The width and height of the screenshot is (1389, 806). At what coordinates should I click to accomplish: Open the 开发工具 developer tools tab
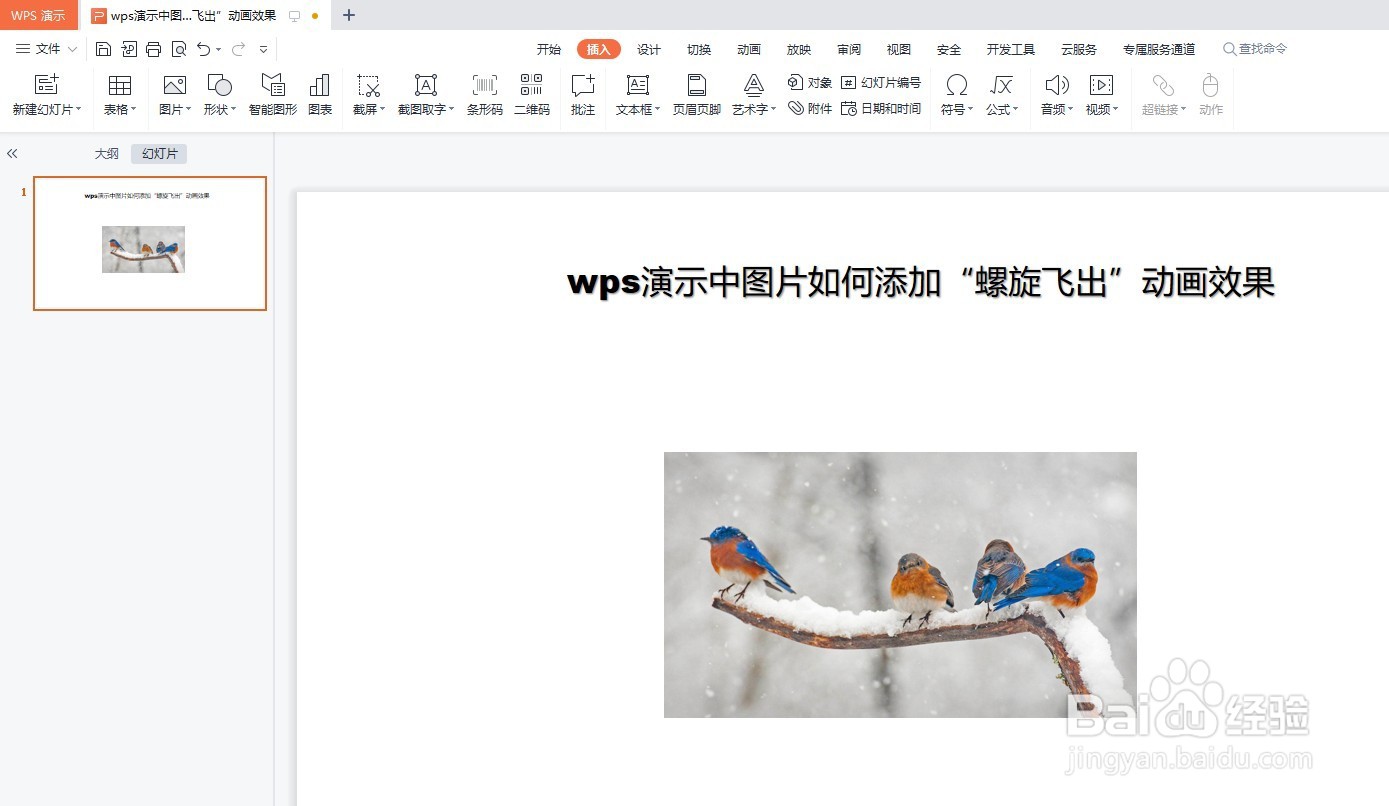[x=1011, y=49]
